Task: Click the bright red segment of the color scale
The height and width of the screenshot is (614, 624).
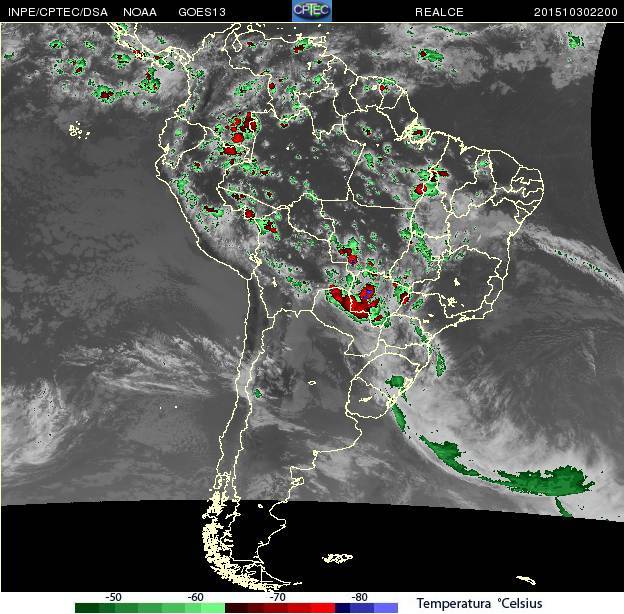Action: 323,608
